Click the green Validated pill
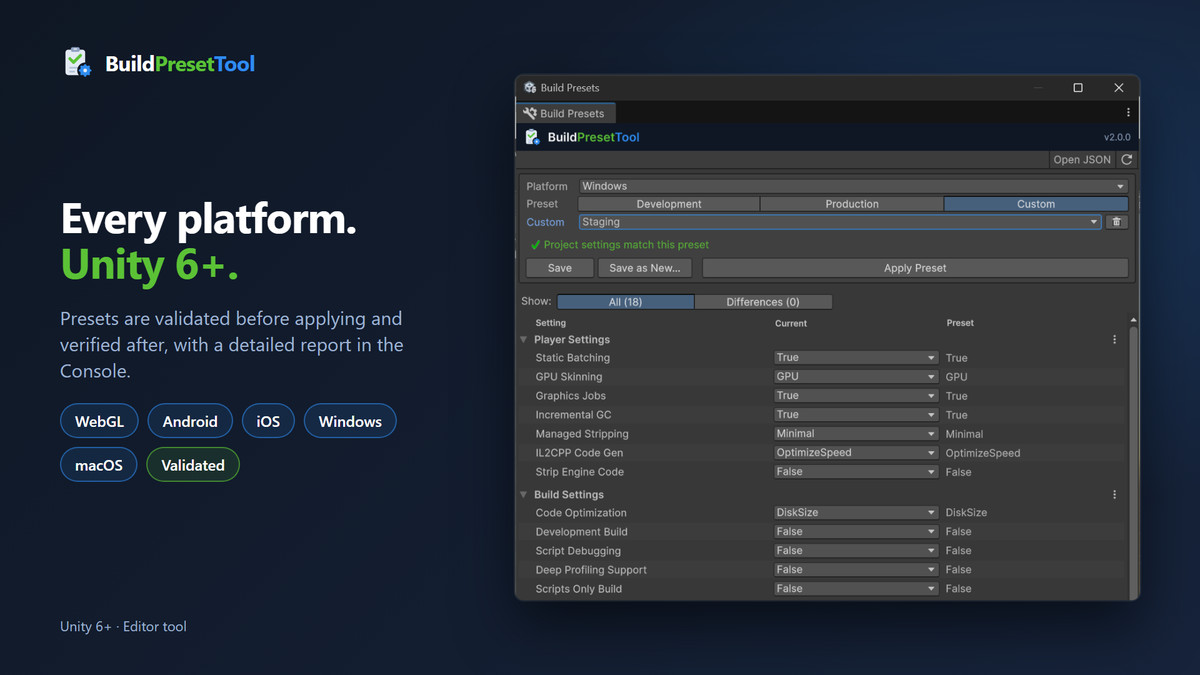 (193, 465)
